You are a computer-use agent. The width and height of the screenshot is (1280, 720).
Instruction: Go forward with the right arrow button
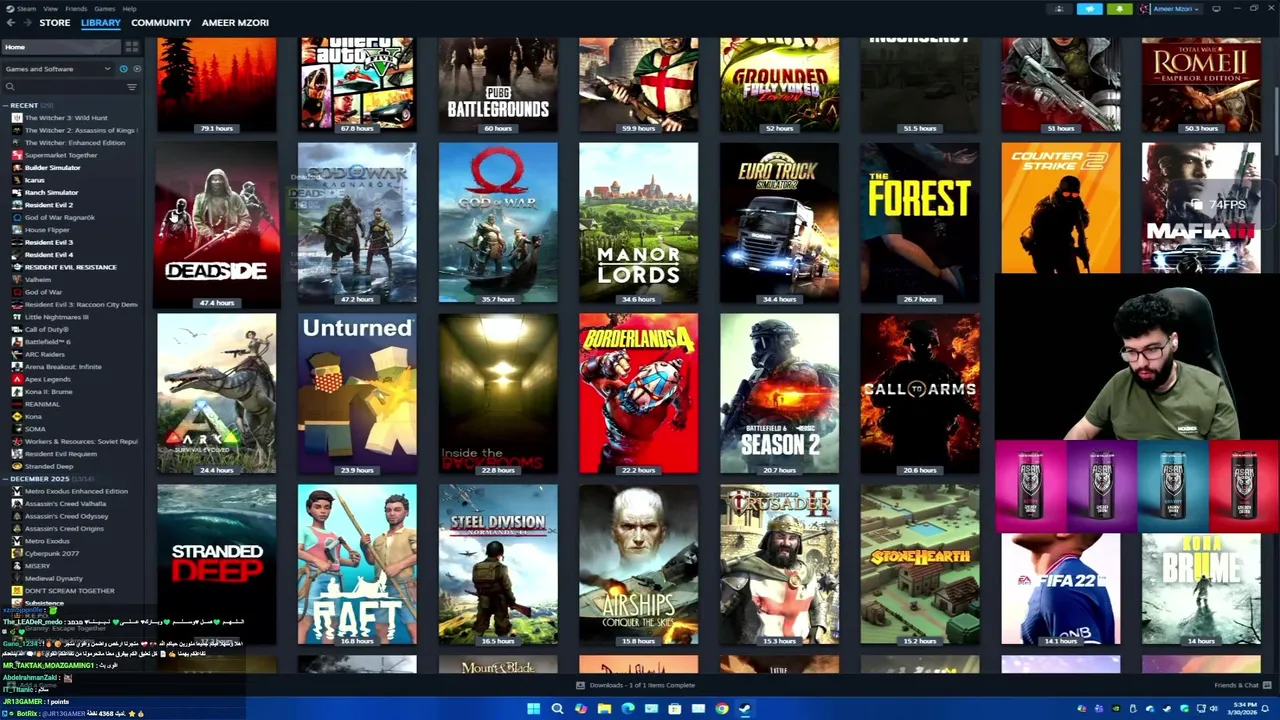tap(27, 22)
